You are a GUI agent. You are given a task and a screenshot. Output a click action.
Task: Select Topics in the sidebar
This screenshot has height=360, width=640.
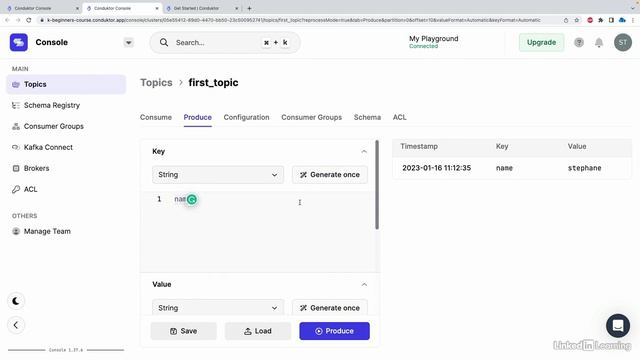pos(66,84)
